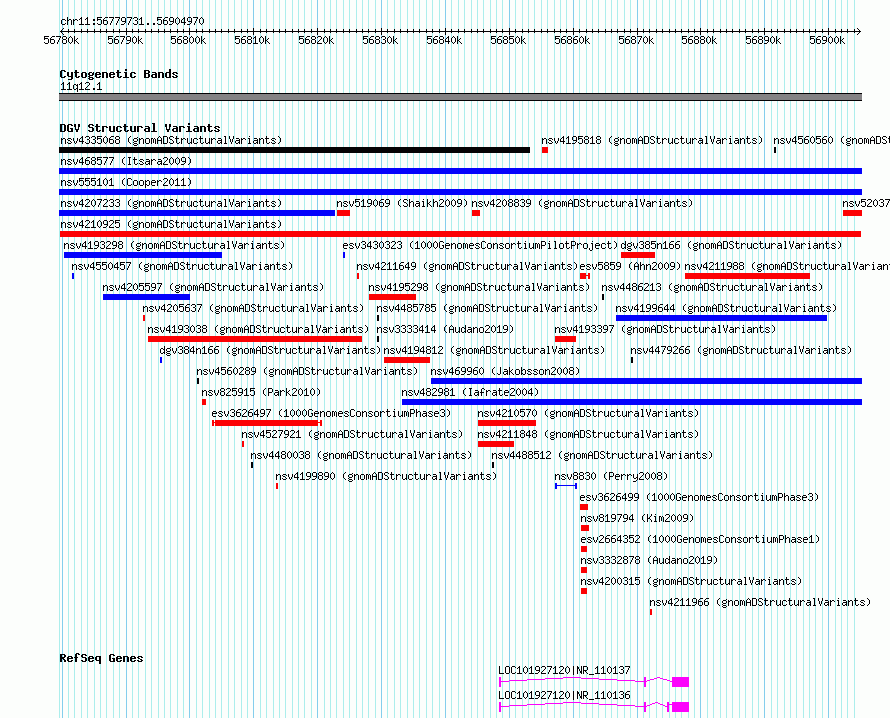Open nsv4485785 variant label
Viewport: 890px width, 718px height.
(487, 308)
